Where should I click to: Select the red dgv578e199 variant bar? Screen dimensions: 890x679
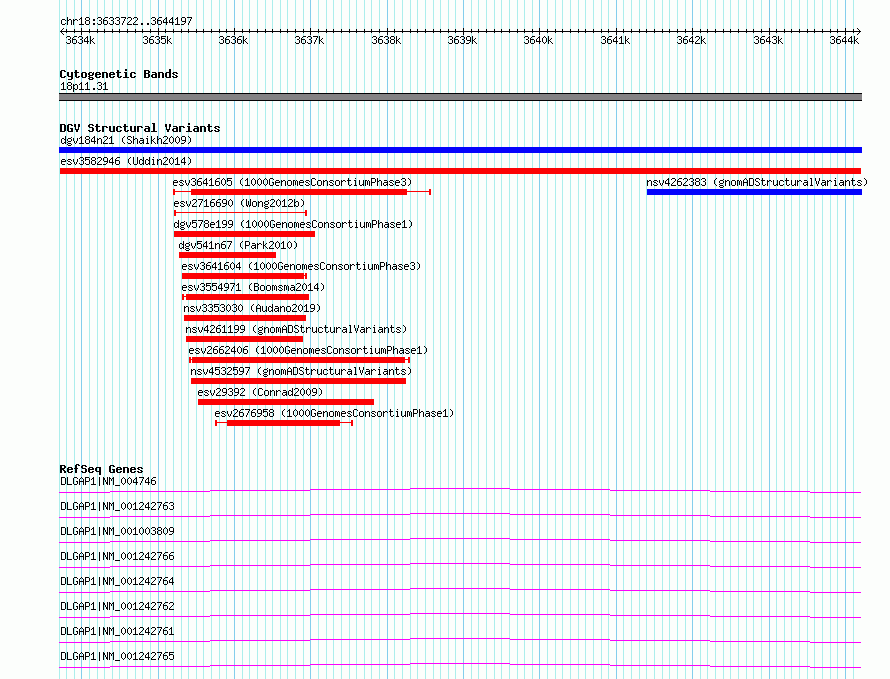(244, 234)
